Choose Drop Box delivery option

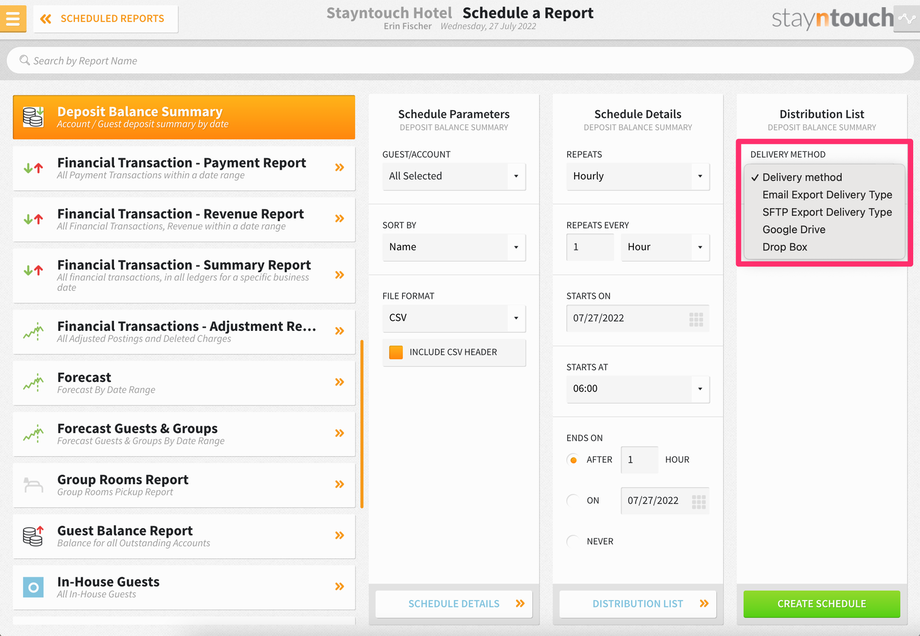click(824, 247)
